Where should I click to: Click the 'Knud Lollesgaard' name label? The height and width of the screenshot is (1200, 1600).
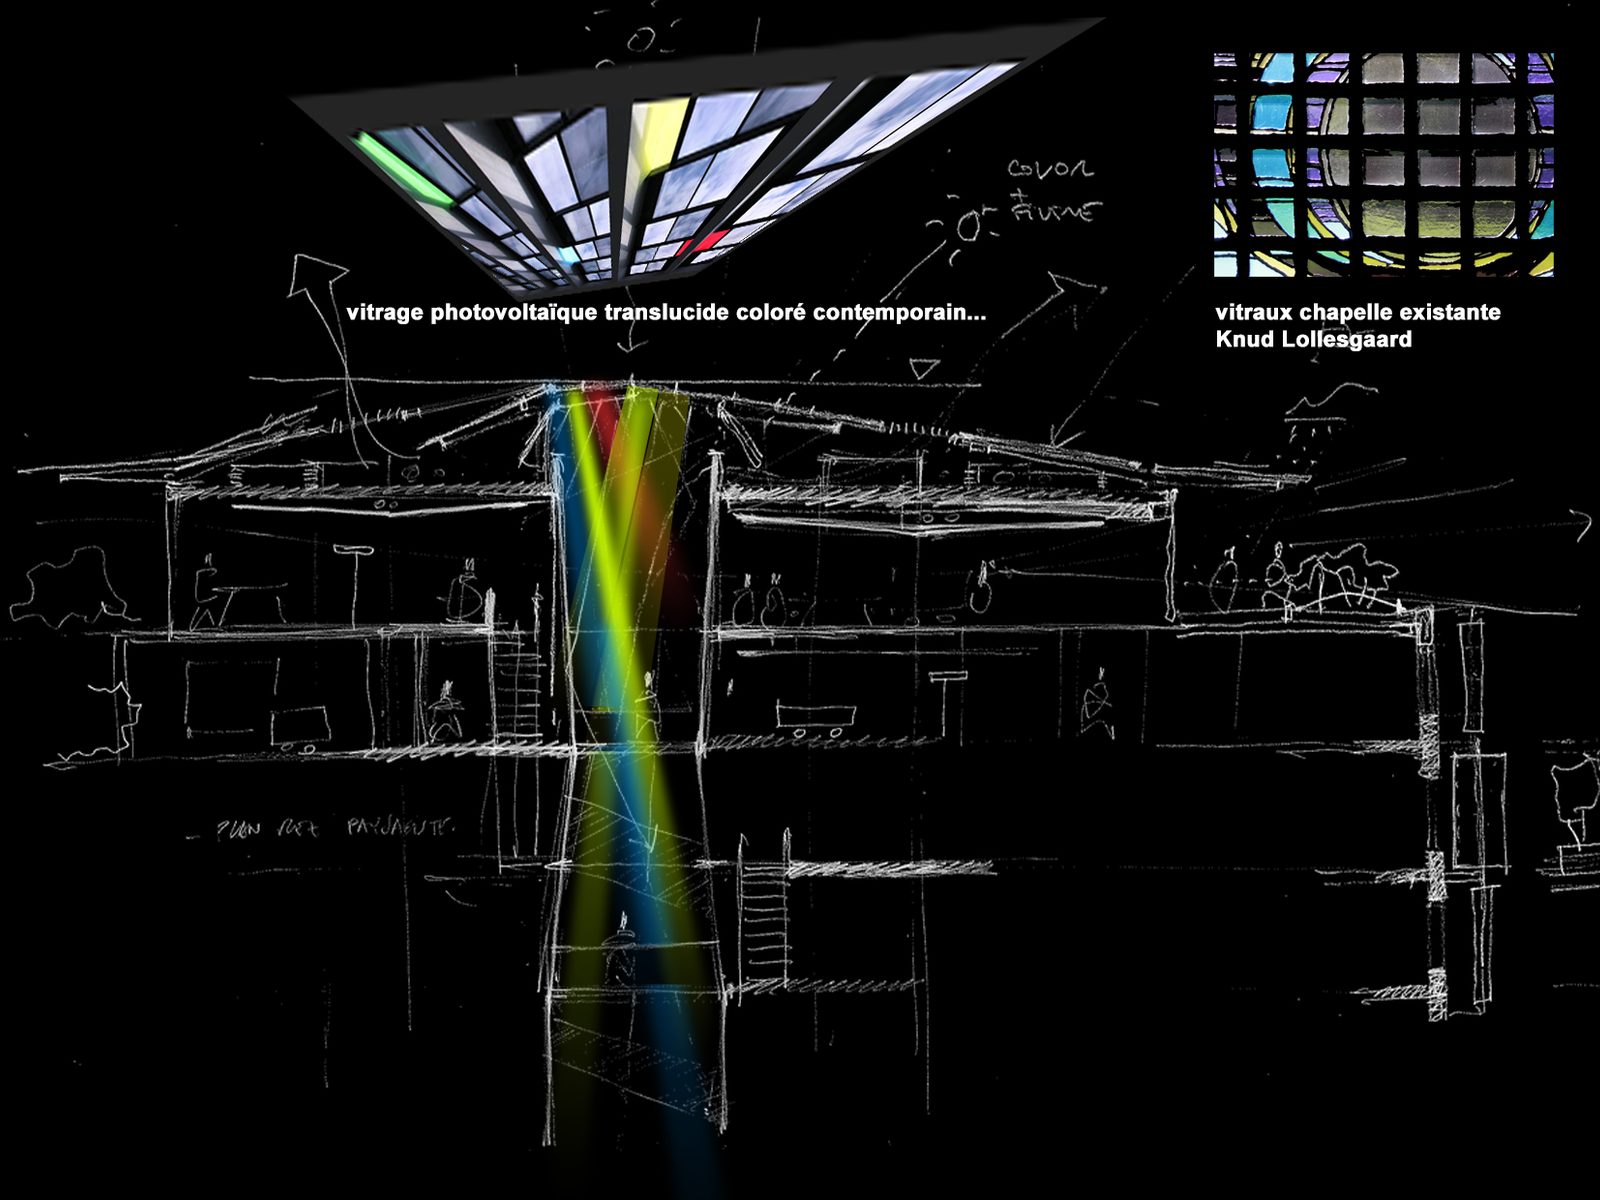[x=1313, y=339]
